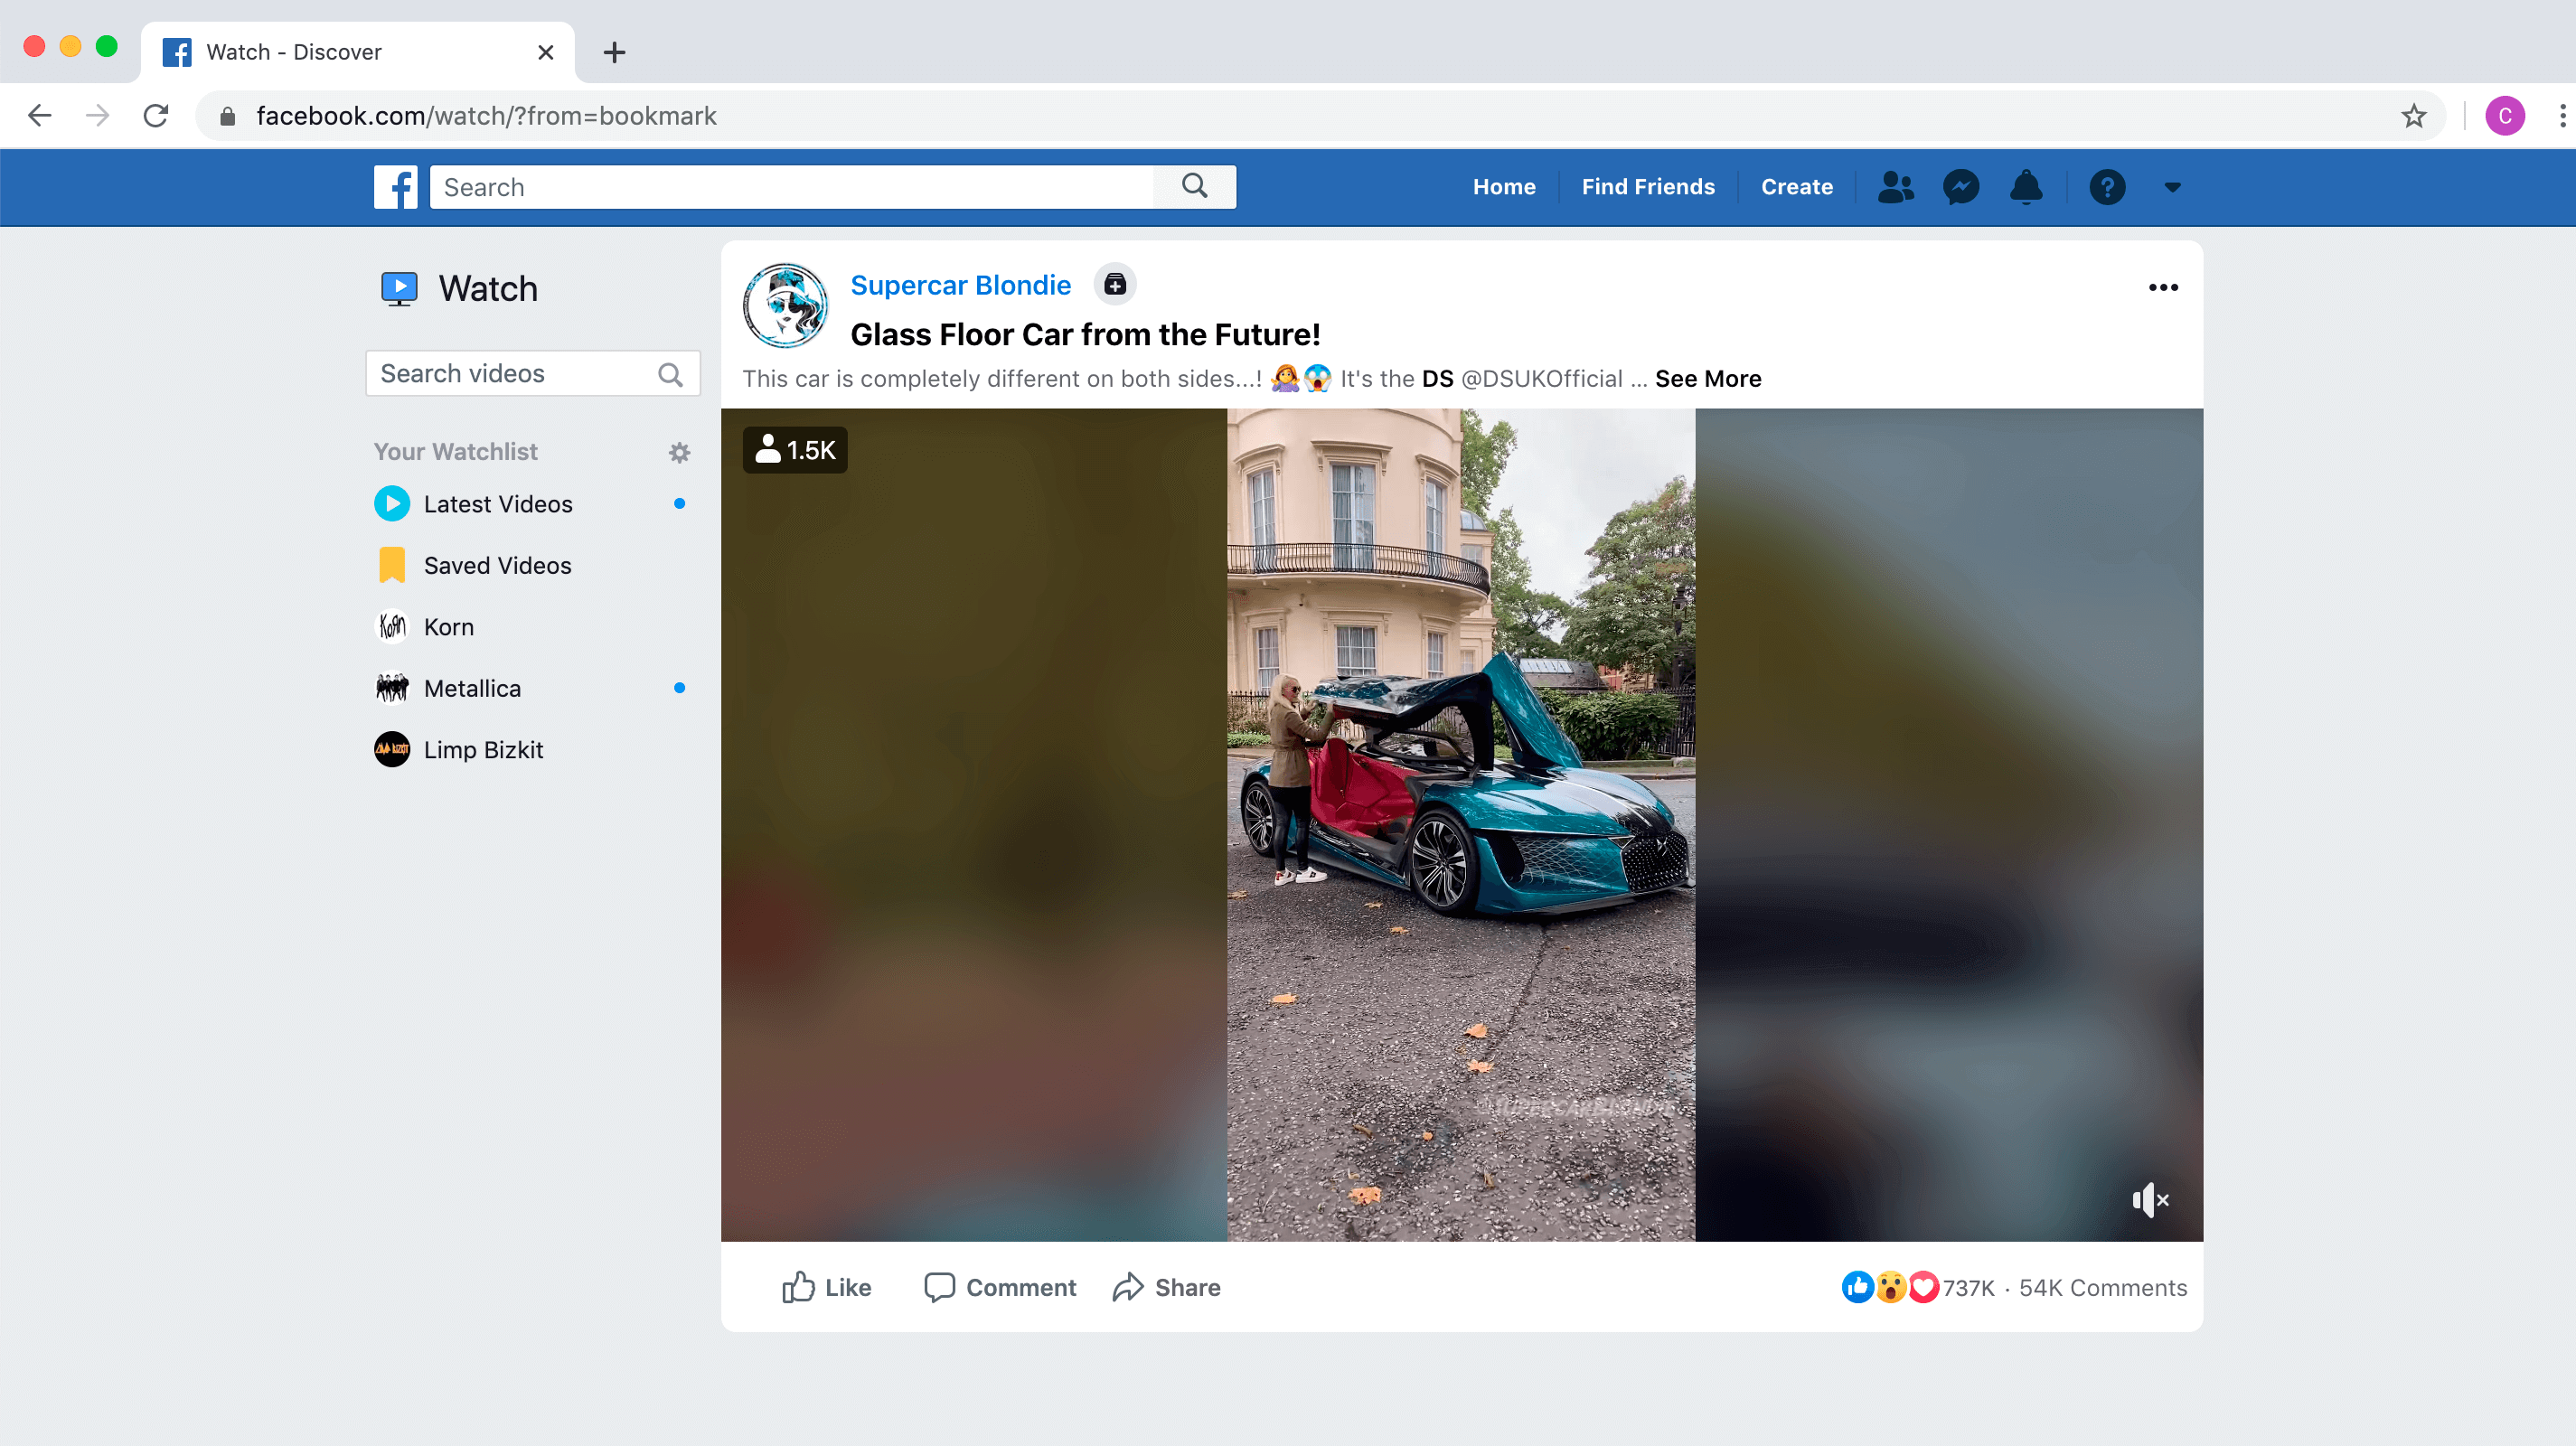The height and width of the screenshot is (1446, 2576).
Task: Open Latest Videos in the Watchlist
Action: click(x=497, y=504)
